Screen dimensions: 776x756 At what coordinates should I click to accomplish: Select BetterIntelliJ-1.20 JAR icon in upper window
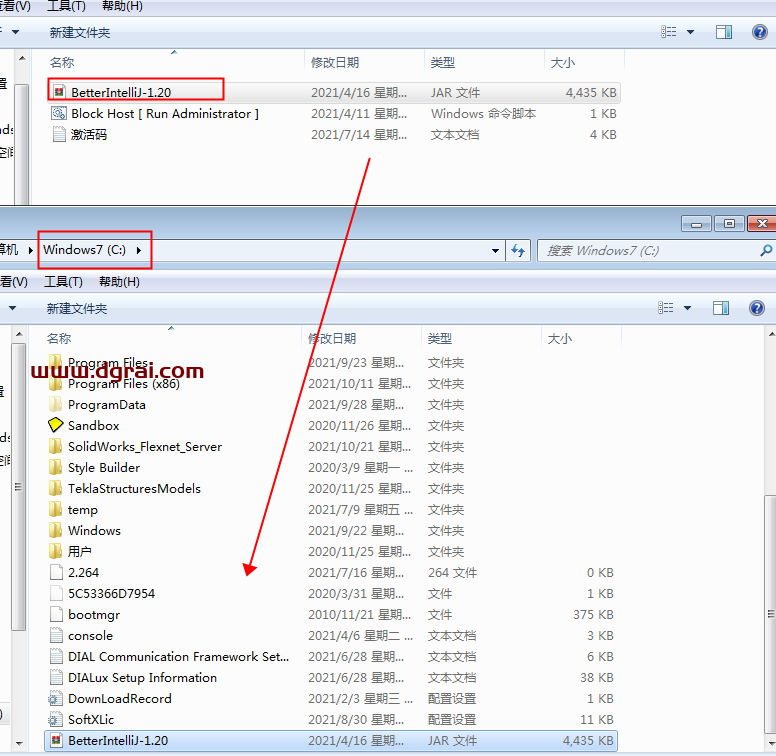coord(59,92)
